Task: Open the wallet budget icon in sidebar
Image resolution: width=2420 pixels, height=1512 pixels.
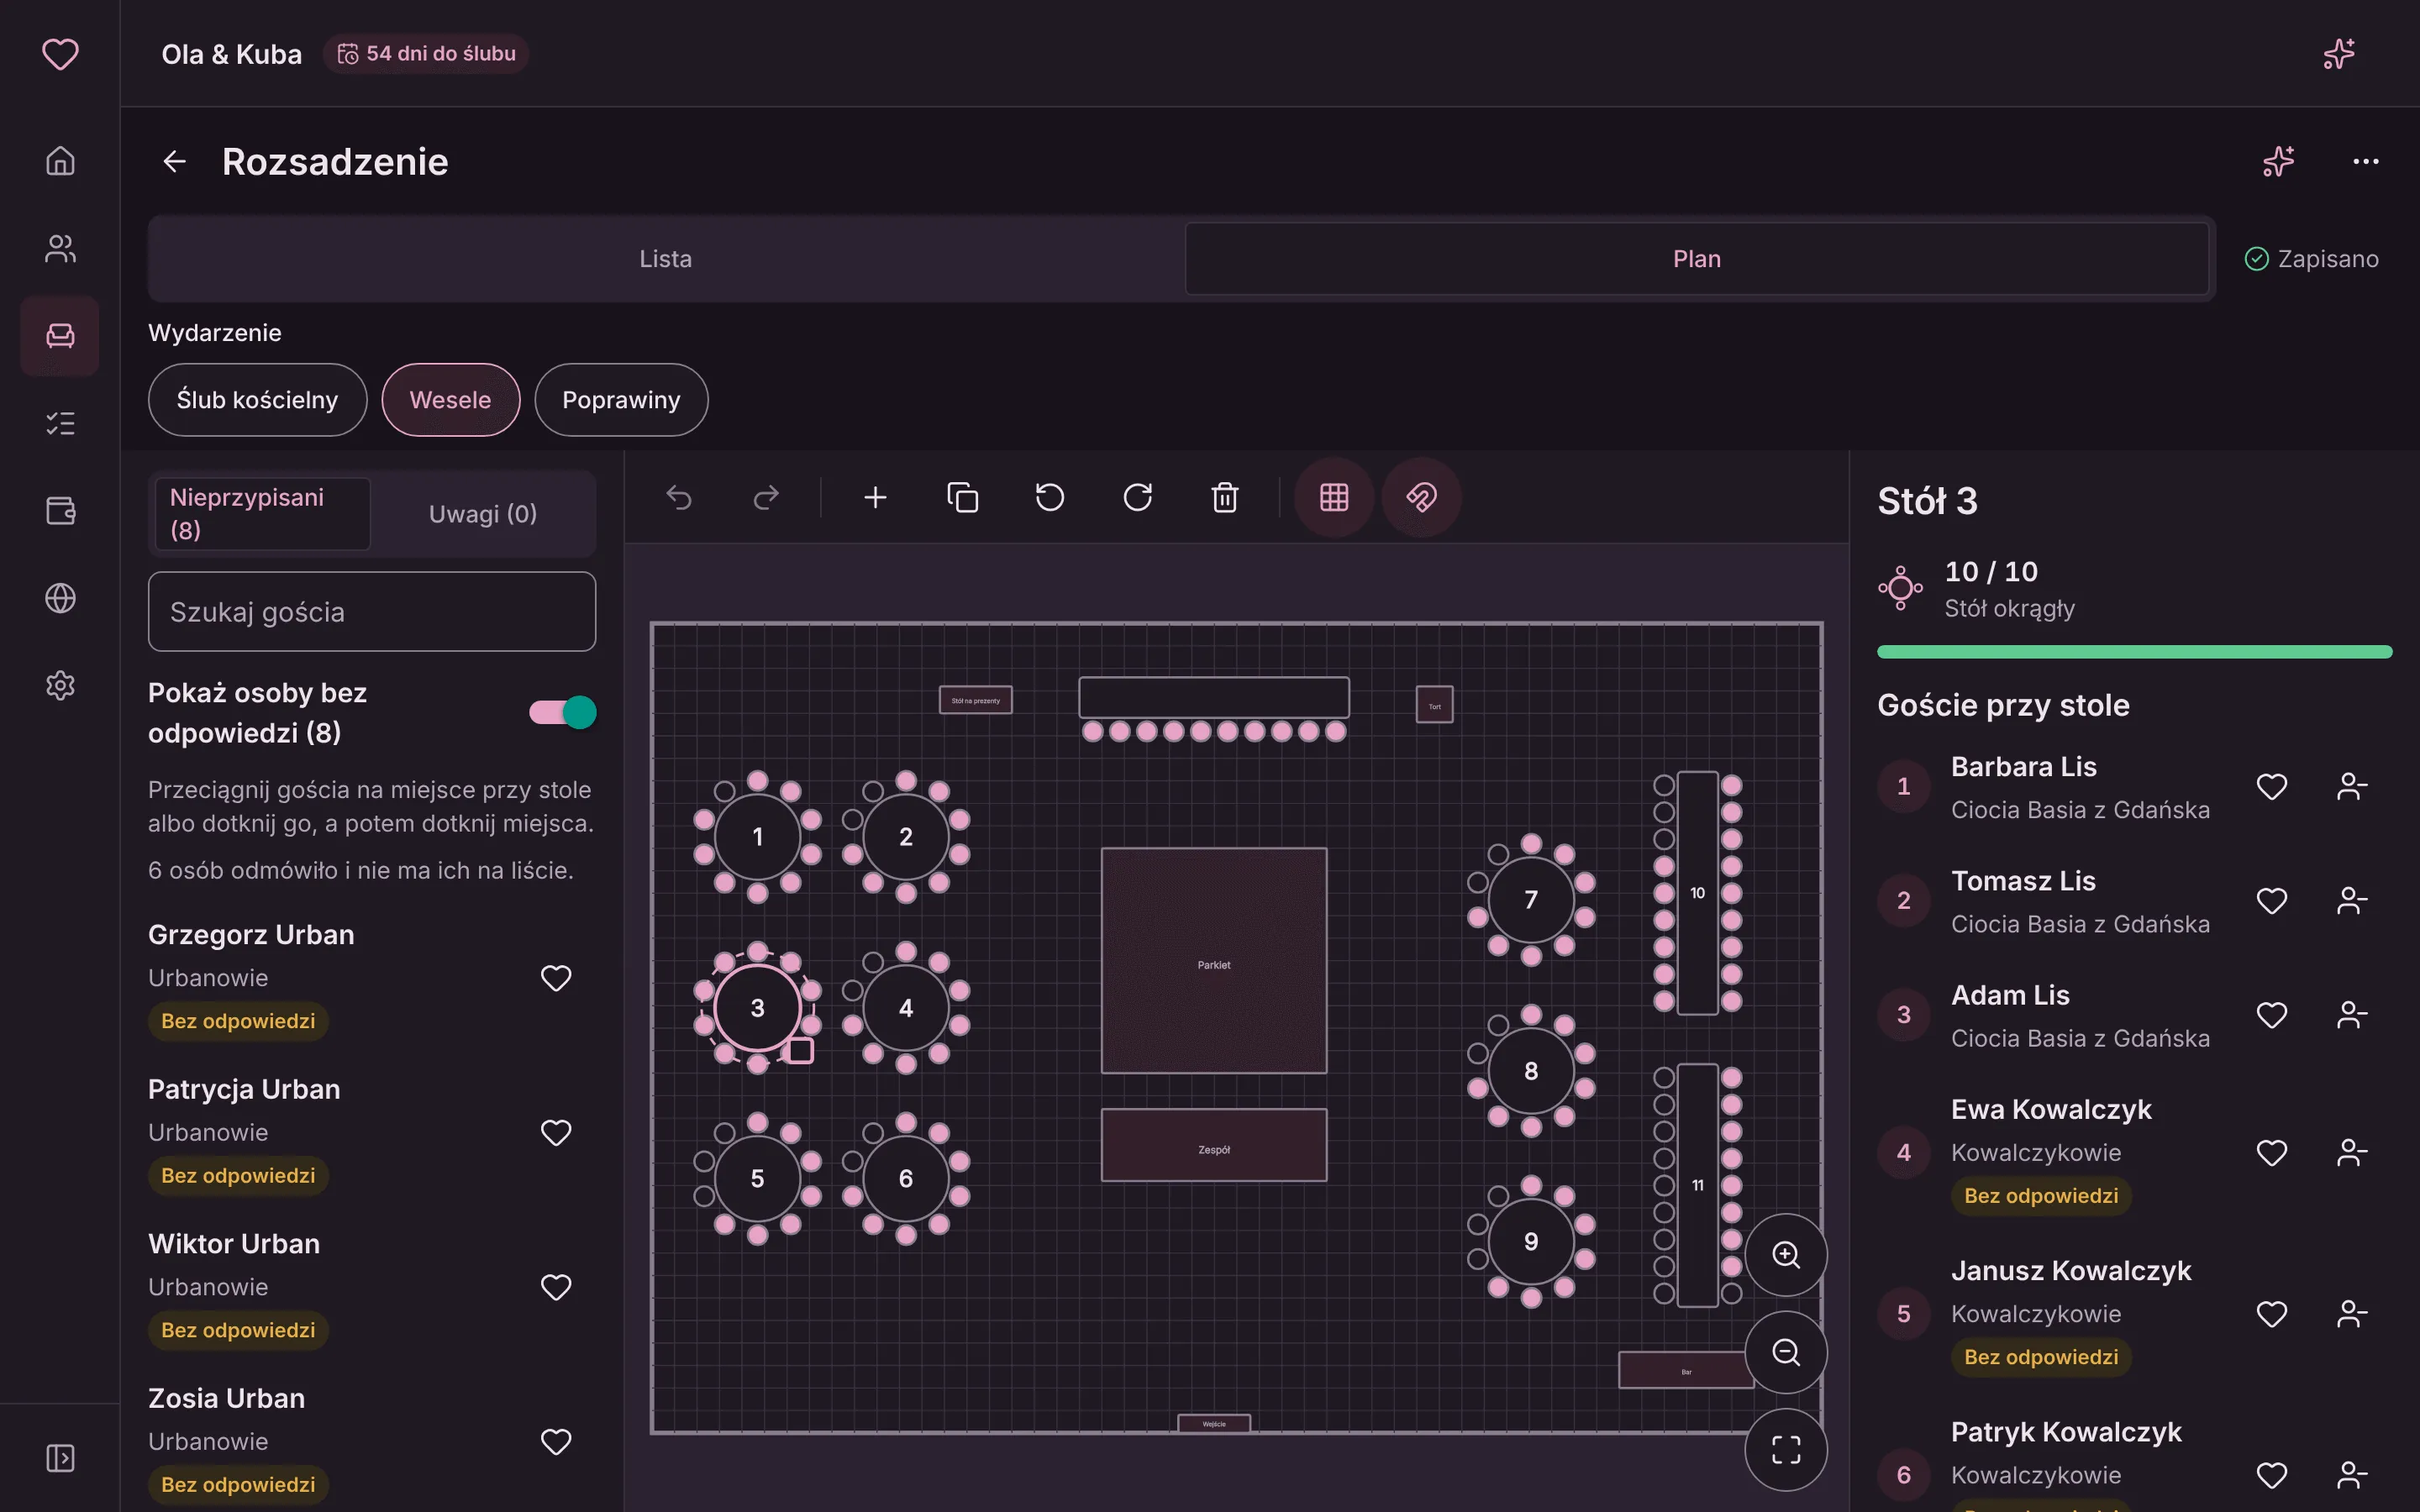Action: [60, 510]
